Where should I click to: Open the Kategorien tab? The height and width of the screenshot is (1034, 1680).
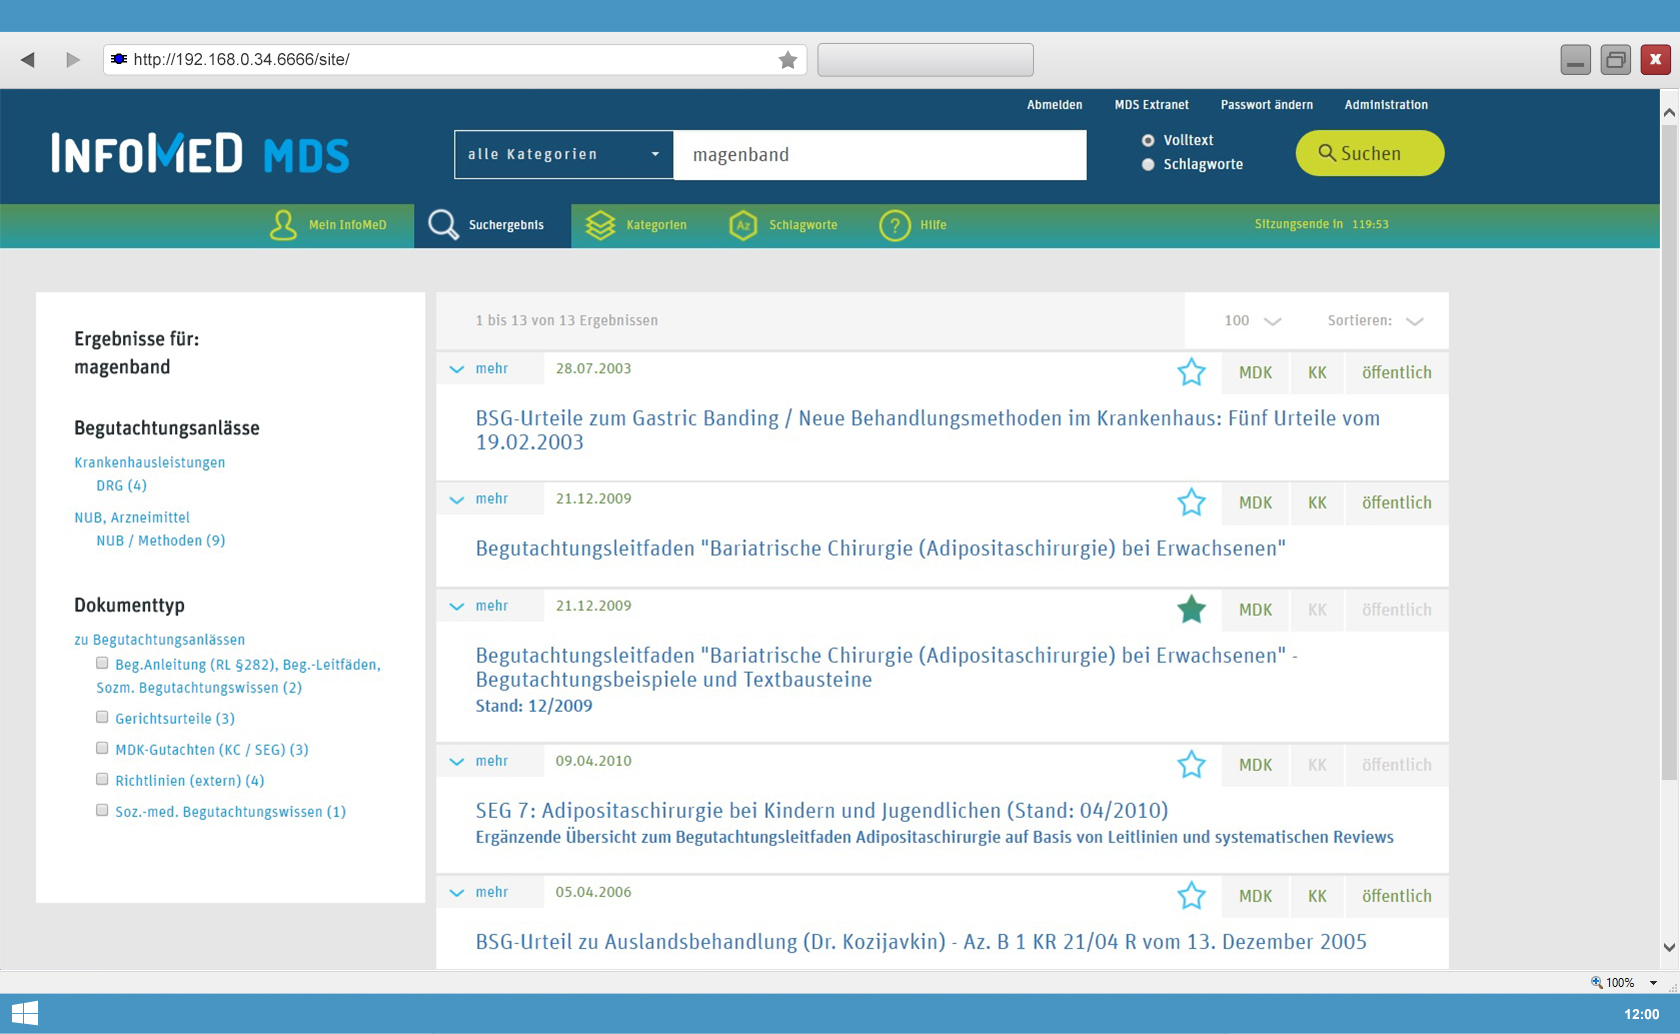click(637, 225)
